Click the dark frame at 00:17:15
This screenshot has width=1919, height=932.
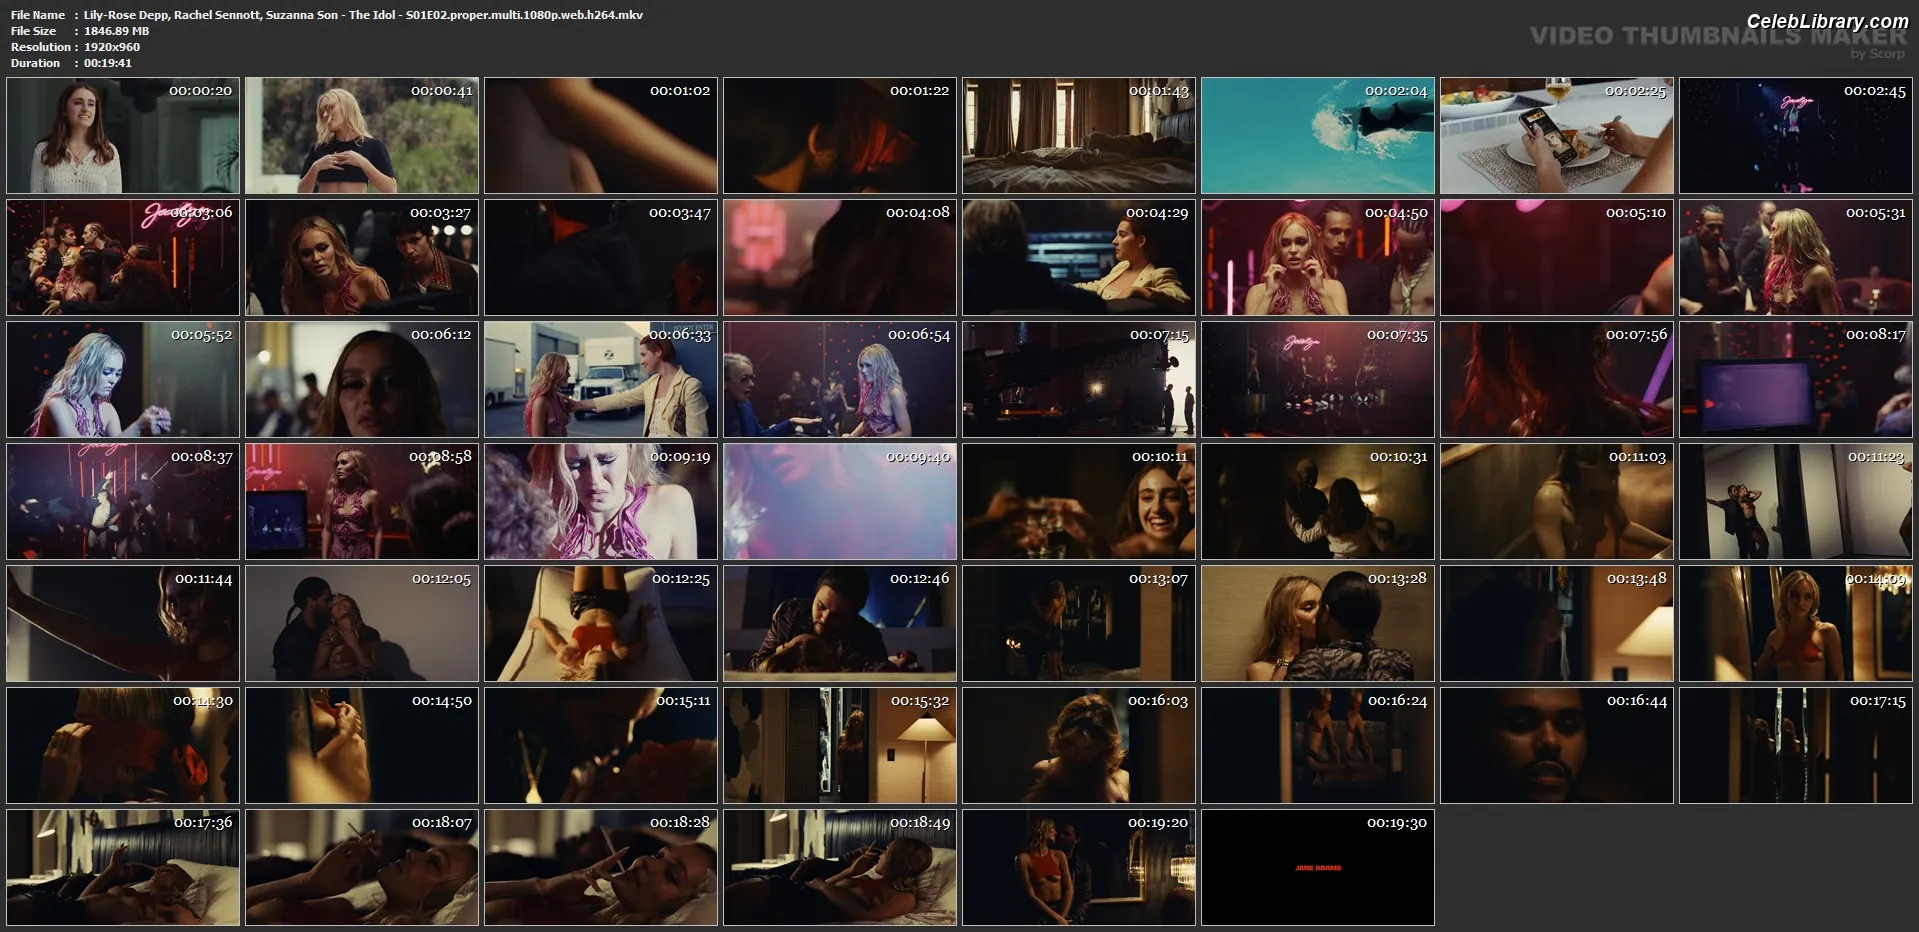click(x=1796, y=745)
